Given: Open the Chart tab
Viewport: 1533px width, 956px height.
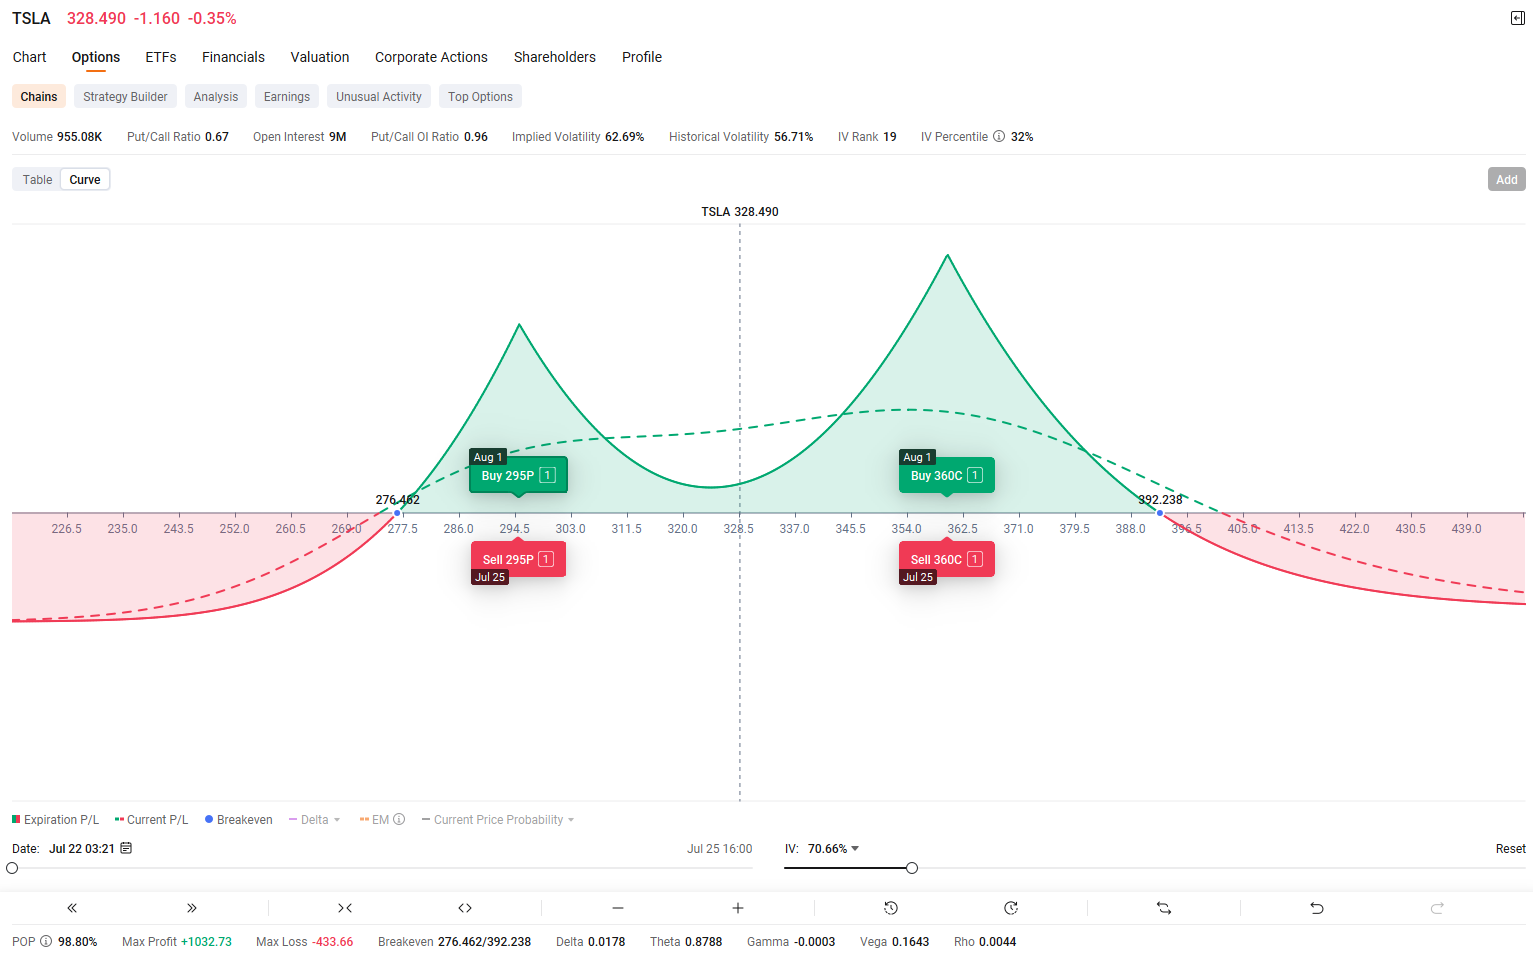Looking at the screenshot, I should pyautogui.click(x=30, y=57).
